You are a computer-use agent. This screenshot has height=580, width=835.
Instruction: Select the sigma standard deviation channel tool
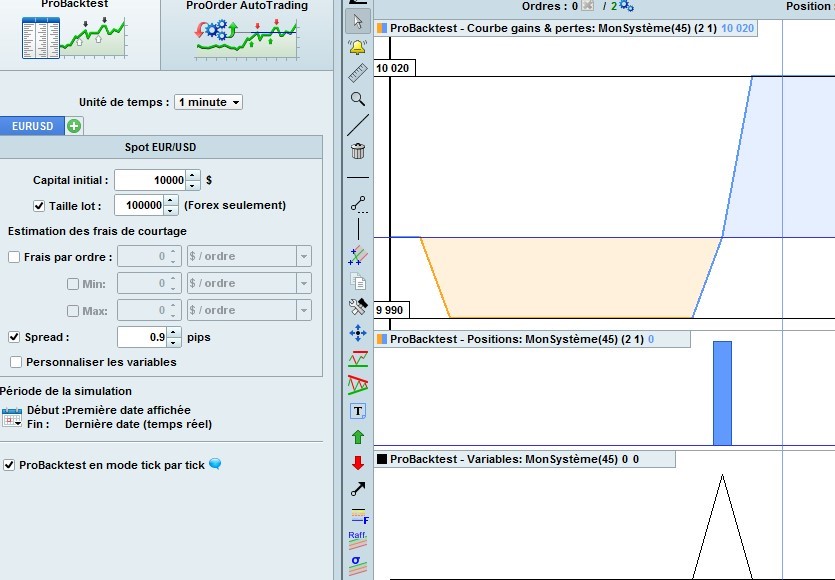point(358,566)
